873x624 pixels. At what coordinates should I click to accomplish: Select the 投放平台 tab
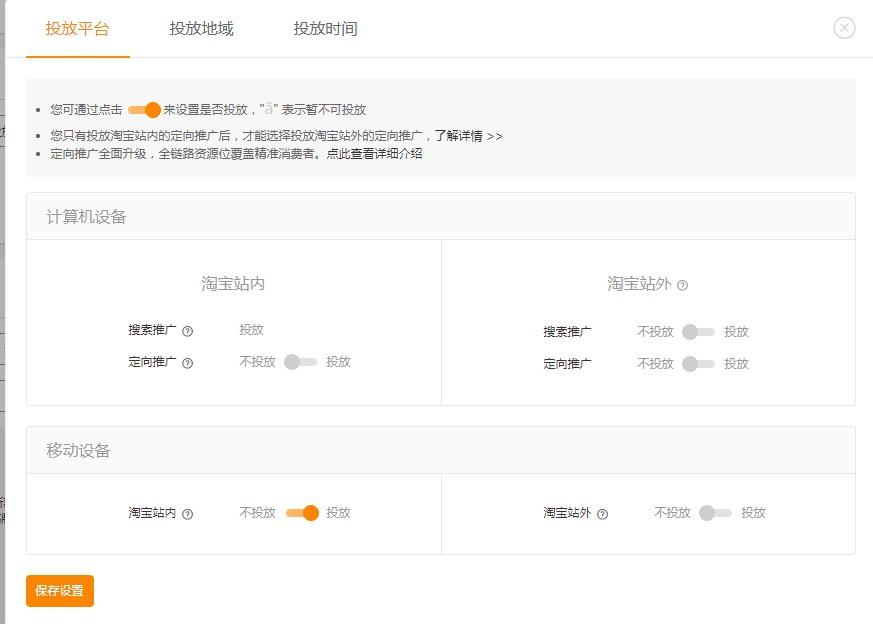pos(77,29)
